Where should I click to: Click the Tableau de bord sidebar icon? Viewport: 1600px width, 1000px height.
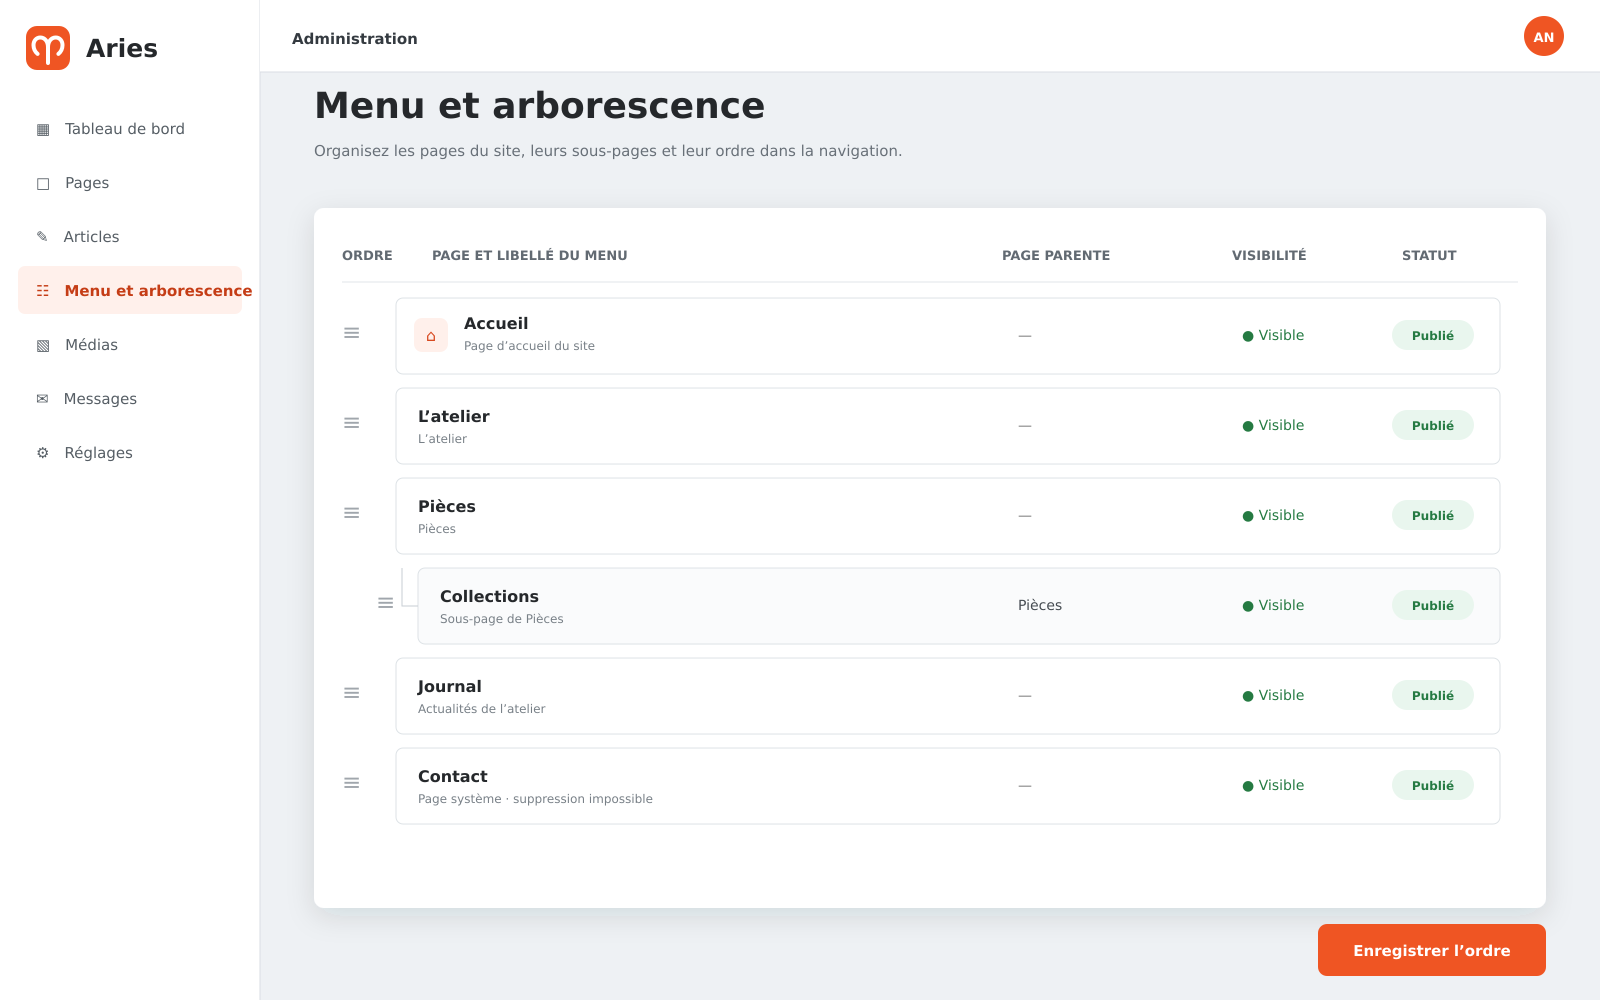coord(43,129)
